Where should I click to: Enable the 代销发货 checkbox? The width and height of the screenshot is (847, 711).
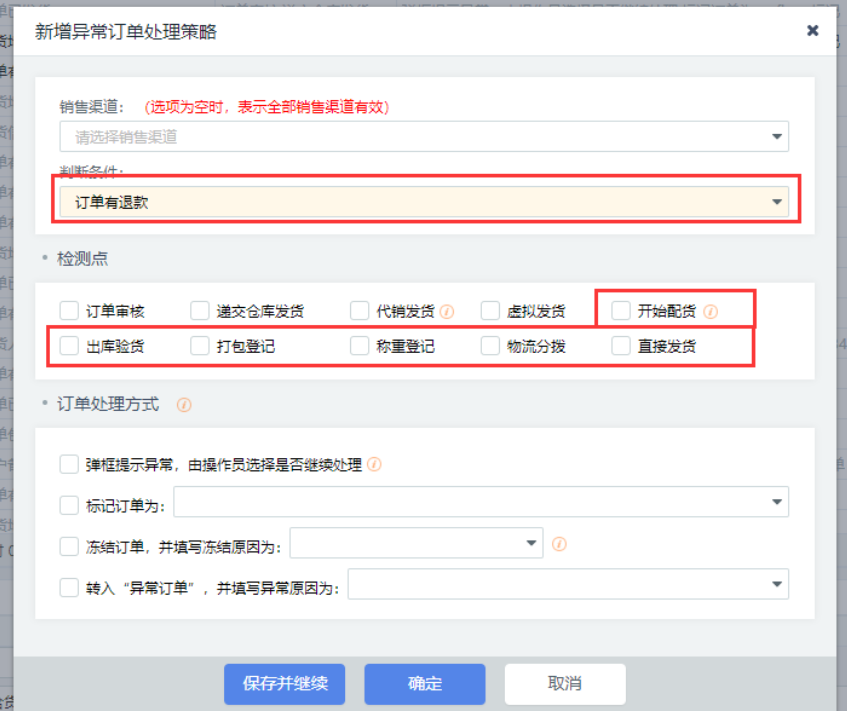tap(360, 311)
